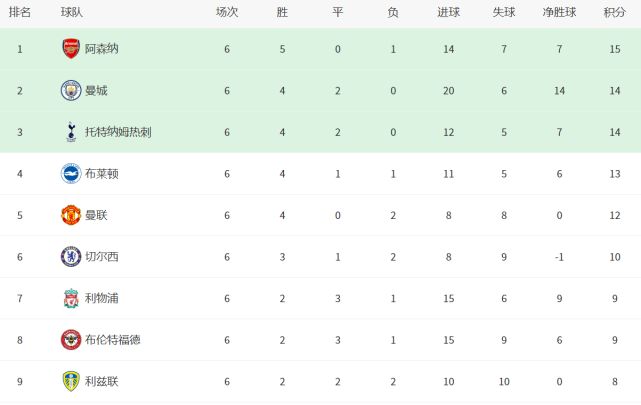The height and width of the screenshot is (405, 641).
Task: Select the 进球 column header
Action: pyautogui.click(x=448, y=12)
